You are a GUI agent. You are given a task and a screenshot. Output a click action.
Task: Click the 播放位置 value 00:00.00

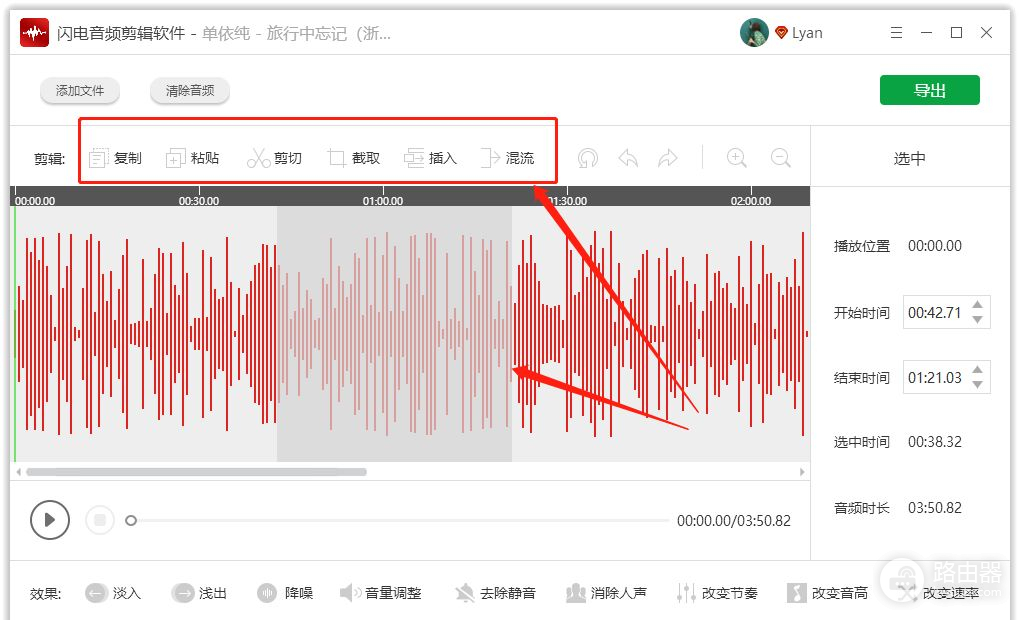point(935,246)
